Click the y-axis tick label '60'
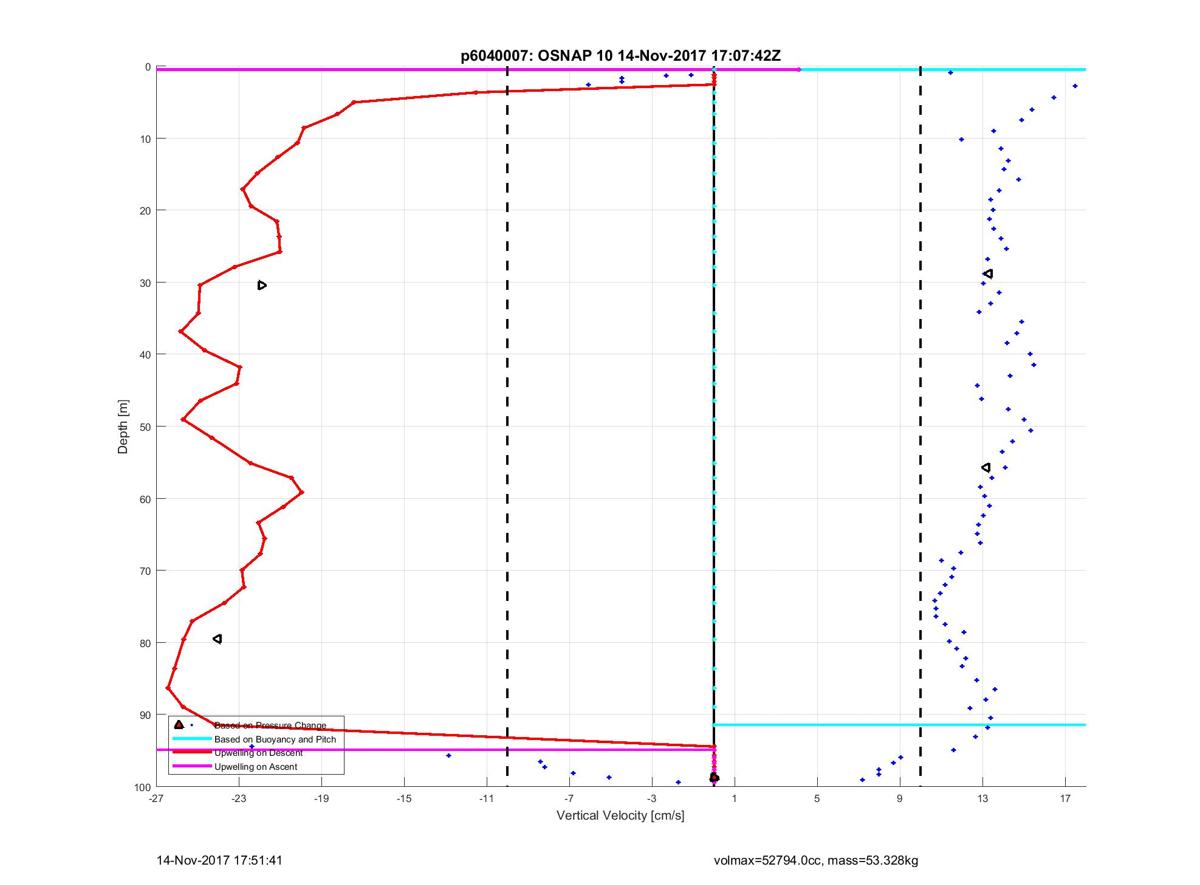The width and height of the screenshot is (1200, 885). click(145, 499)
